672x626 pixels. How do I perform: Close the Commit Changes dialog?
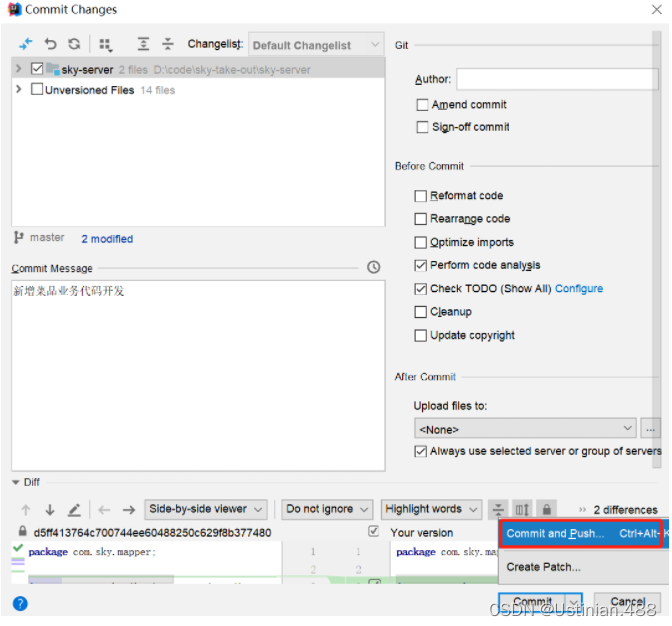click(x=657, y=9)
